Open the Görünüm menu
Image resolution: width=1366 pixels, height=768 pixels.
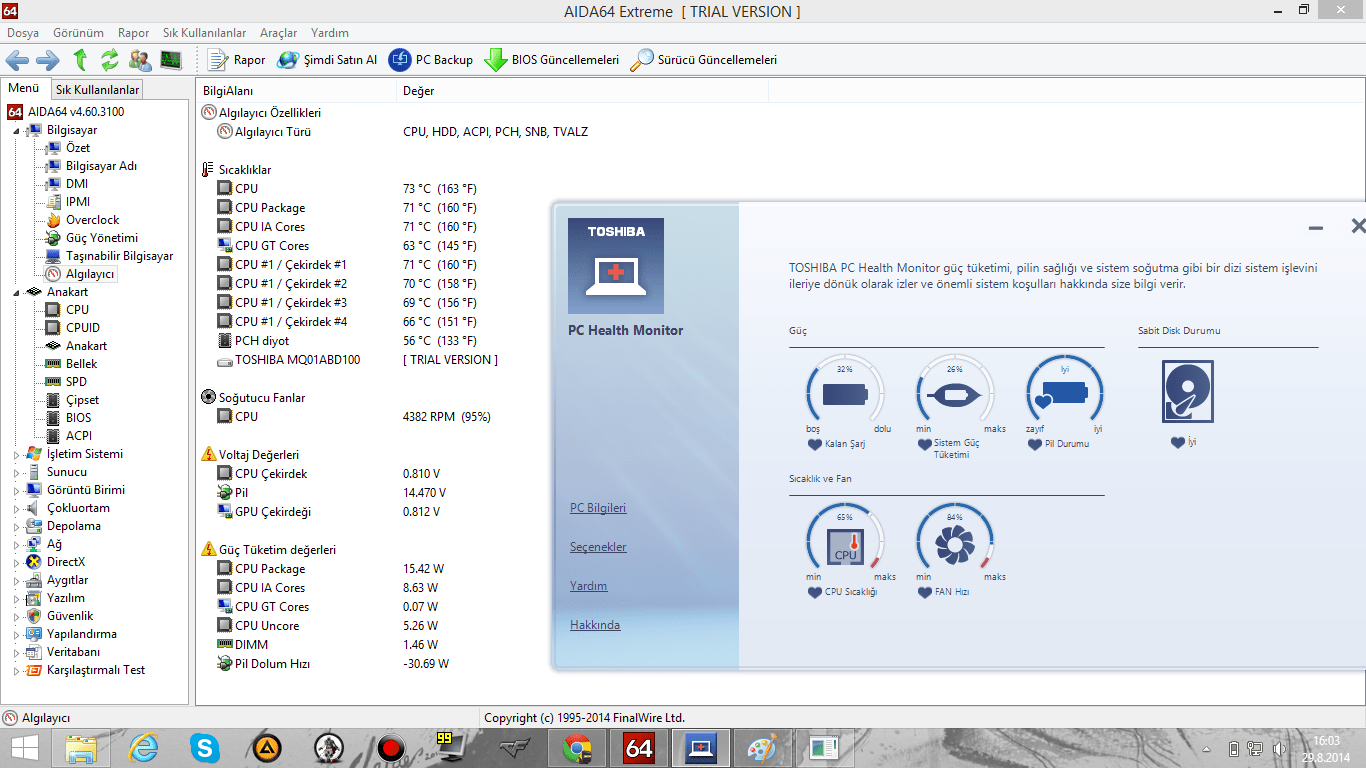pyautogui.click(x=79, y=33)
